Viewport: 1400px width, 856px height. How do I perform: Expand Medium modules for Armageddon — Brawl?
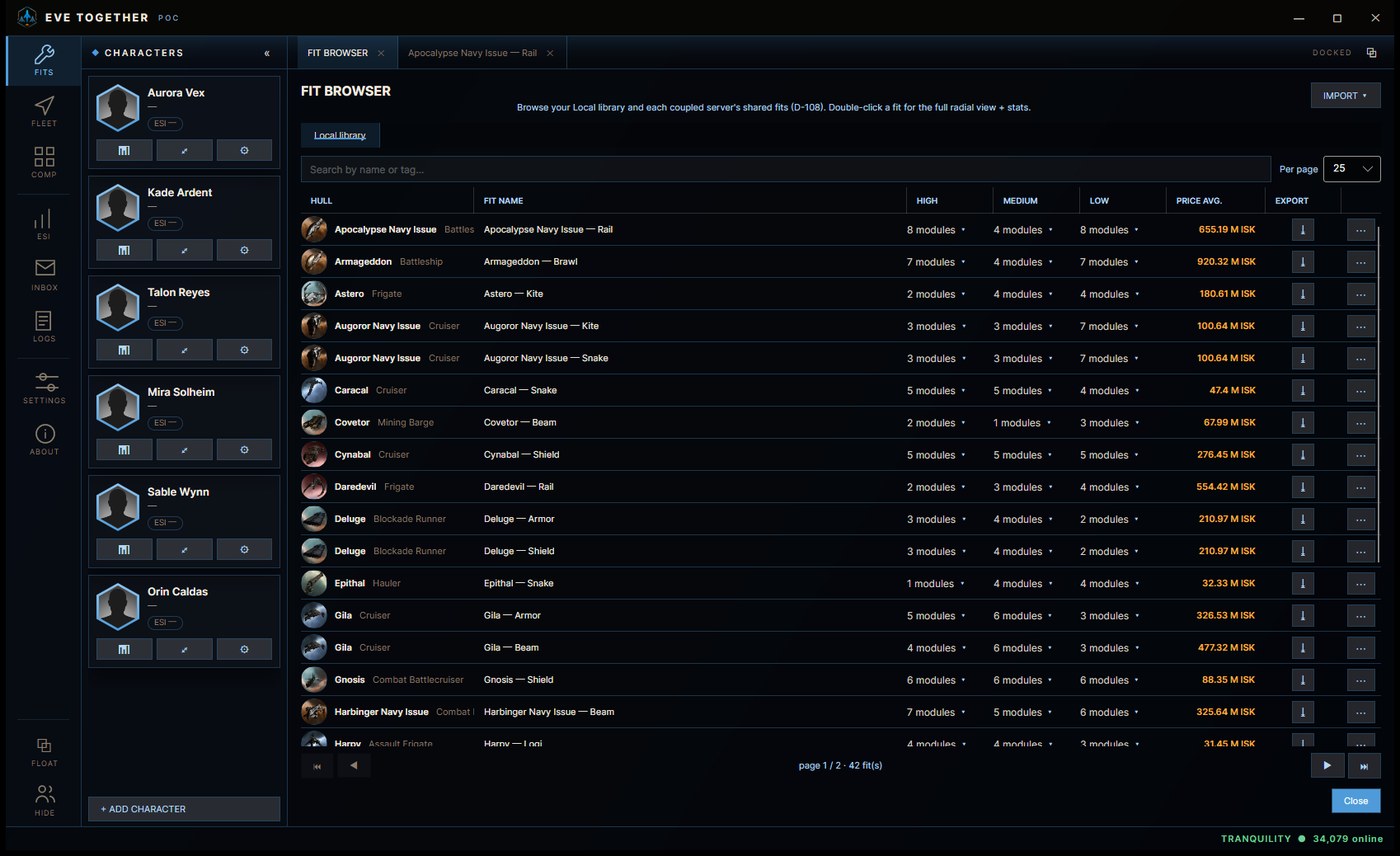click(x=1023, y=262)
